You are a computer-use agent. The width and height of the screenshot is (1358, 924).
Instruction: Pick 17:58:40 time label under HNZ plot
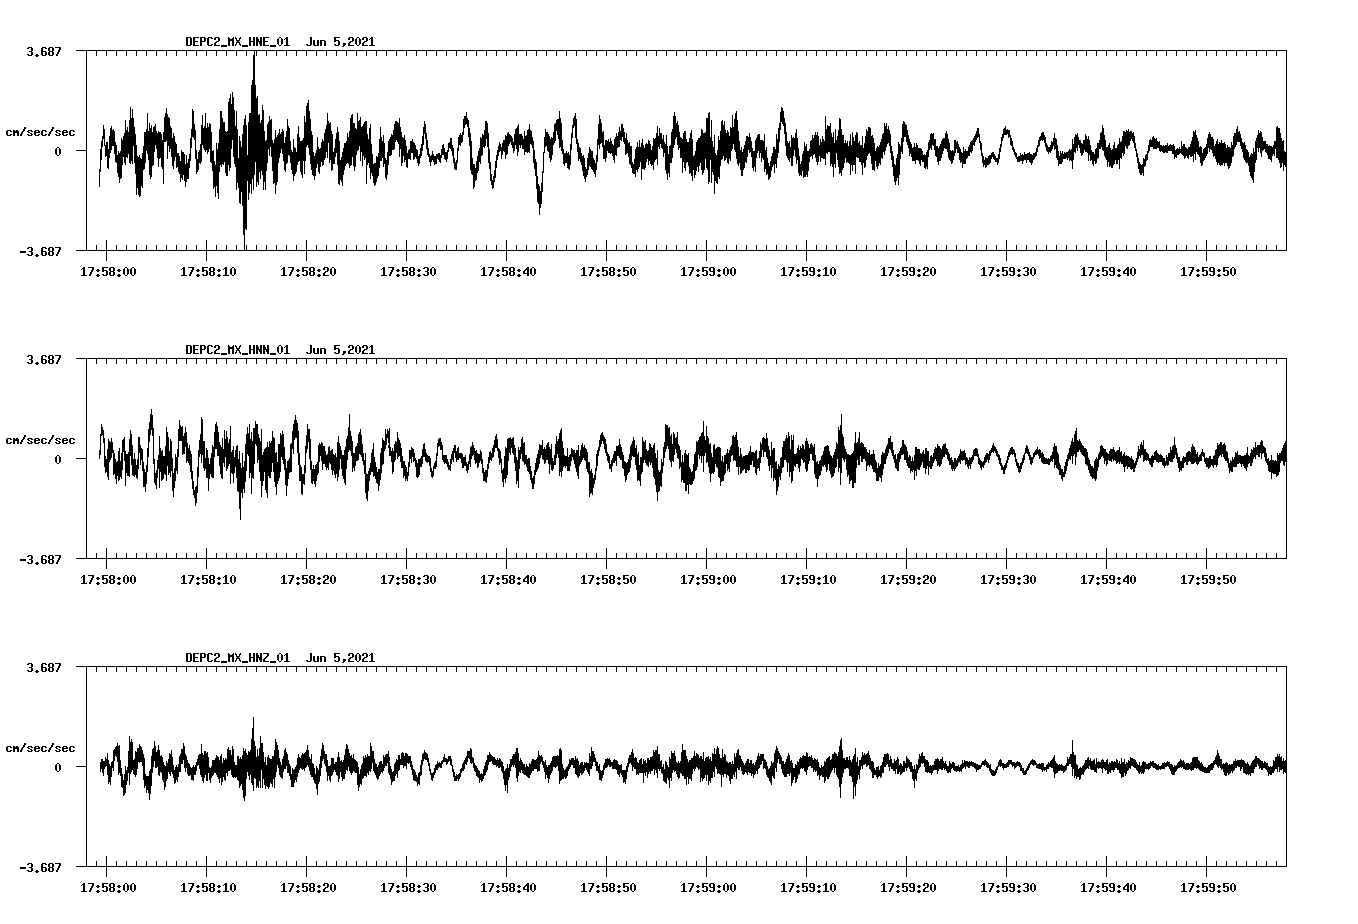508,887
